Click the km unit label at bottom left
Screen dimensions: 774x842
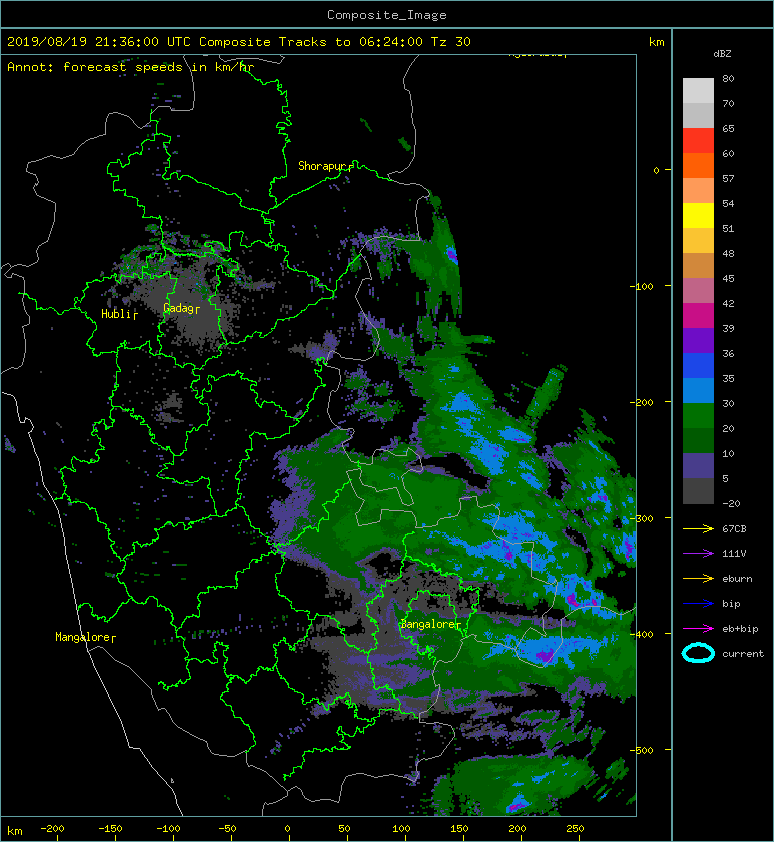[x=15, y=831]
